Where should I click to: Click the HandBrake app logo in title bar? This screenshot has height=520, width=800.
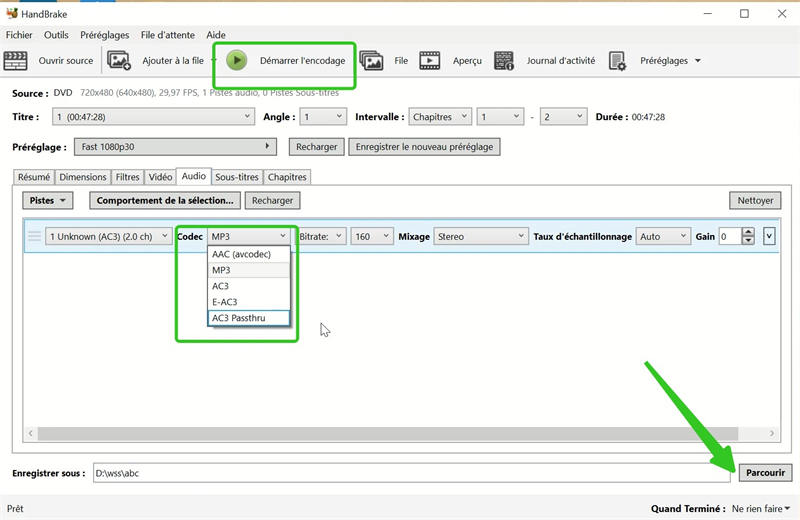12,13
